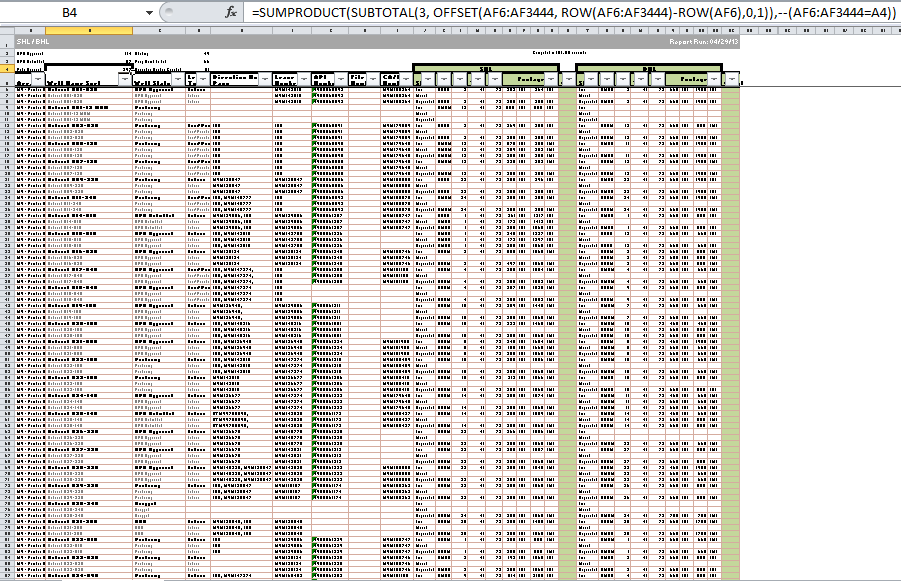Select the highlighted column B header
The image size is (901, 581).
coord(89,30)
